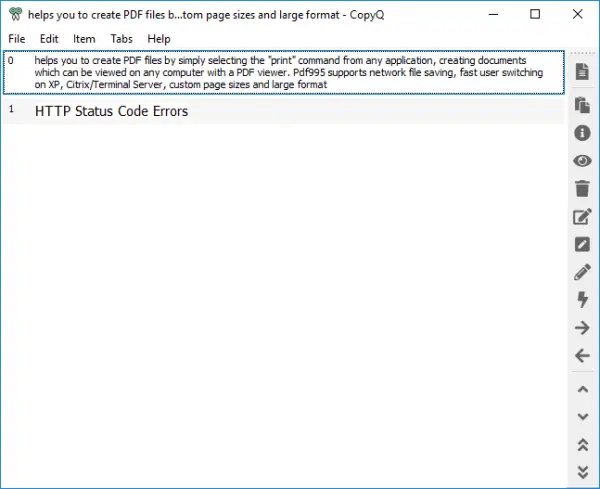Click the Paste items clipboard icon
Screen dimensions: 600x489
582,105
